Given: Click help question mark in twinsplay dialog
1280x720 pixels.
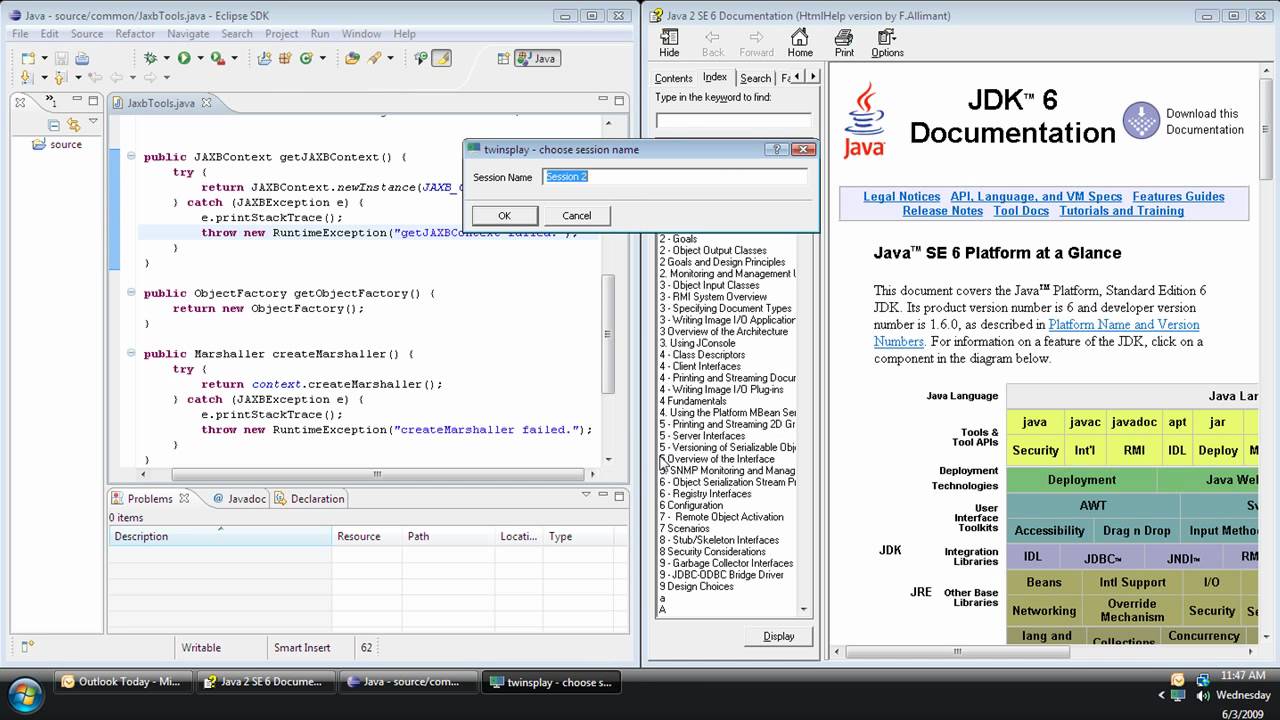Looking at the screenshot, I should coord(776,149).
